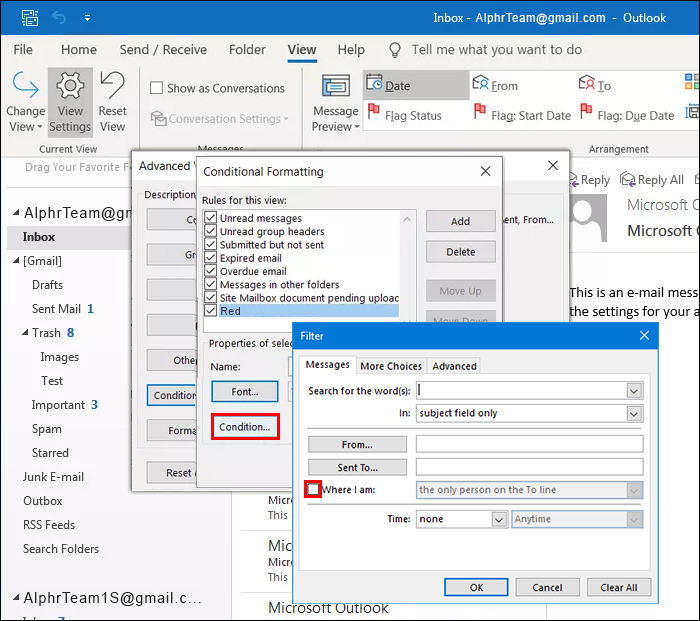Expand the 'In: subject field only' dropdown

tap(634, 413)
